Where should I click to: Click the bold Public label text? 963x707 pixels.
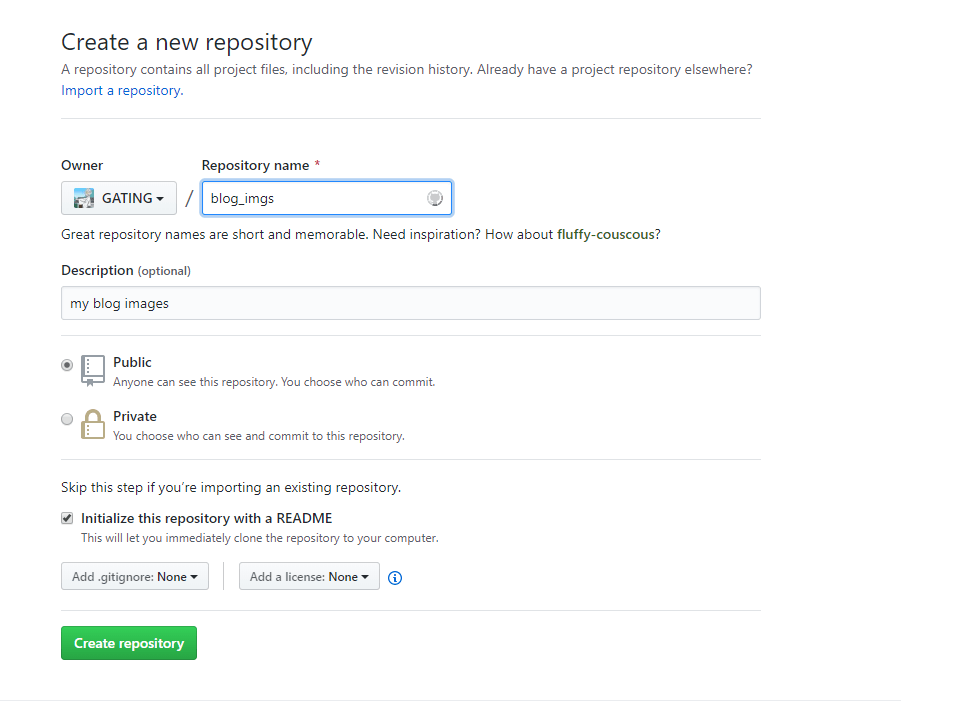[132, 362]
